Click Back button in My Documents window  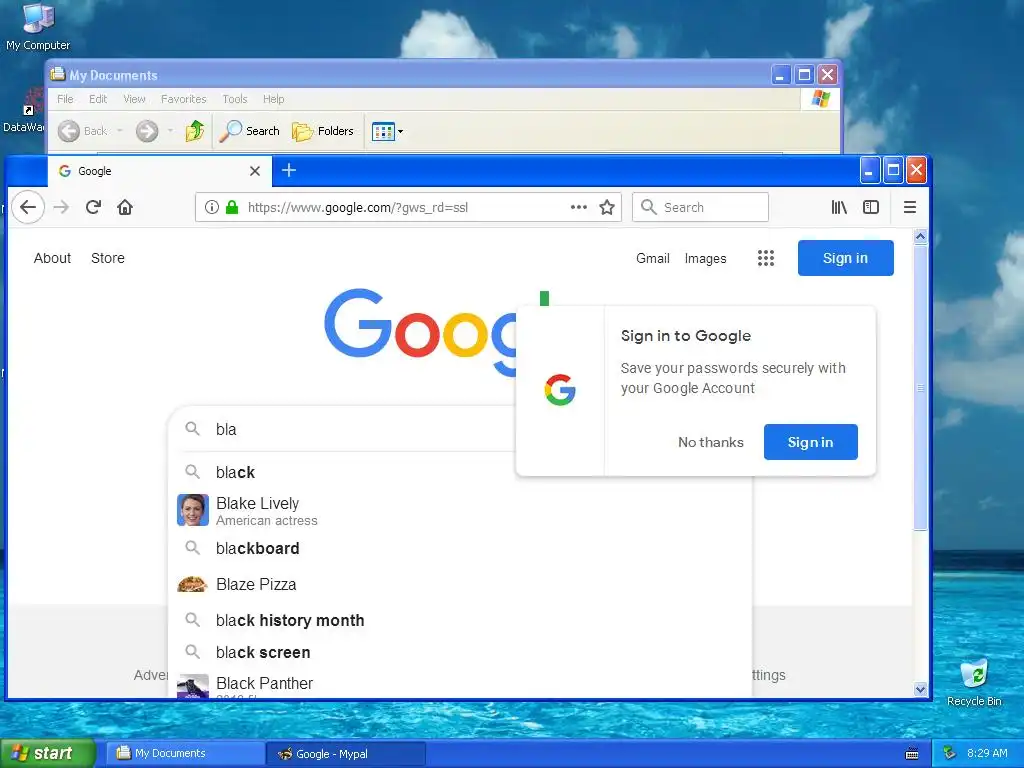click(x=82, y=131)
